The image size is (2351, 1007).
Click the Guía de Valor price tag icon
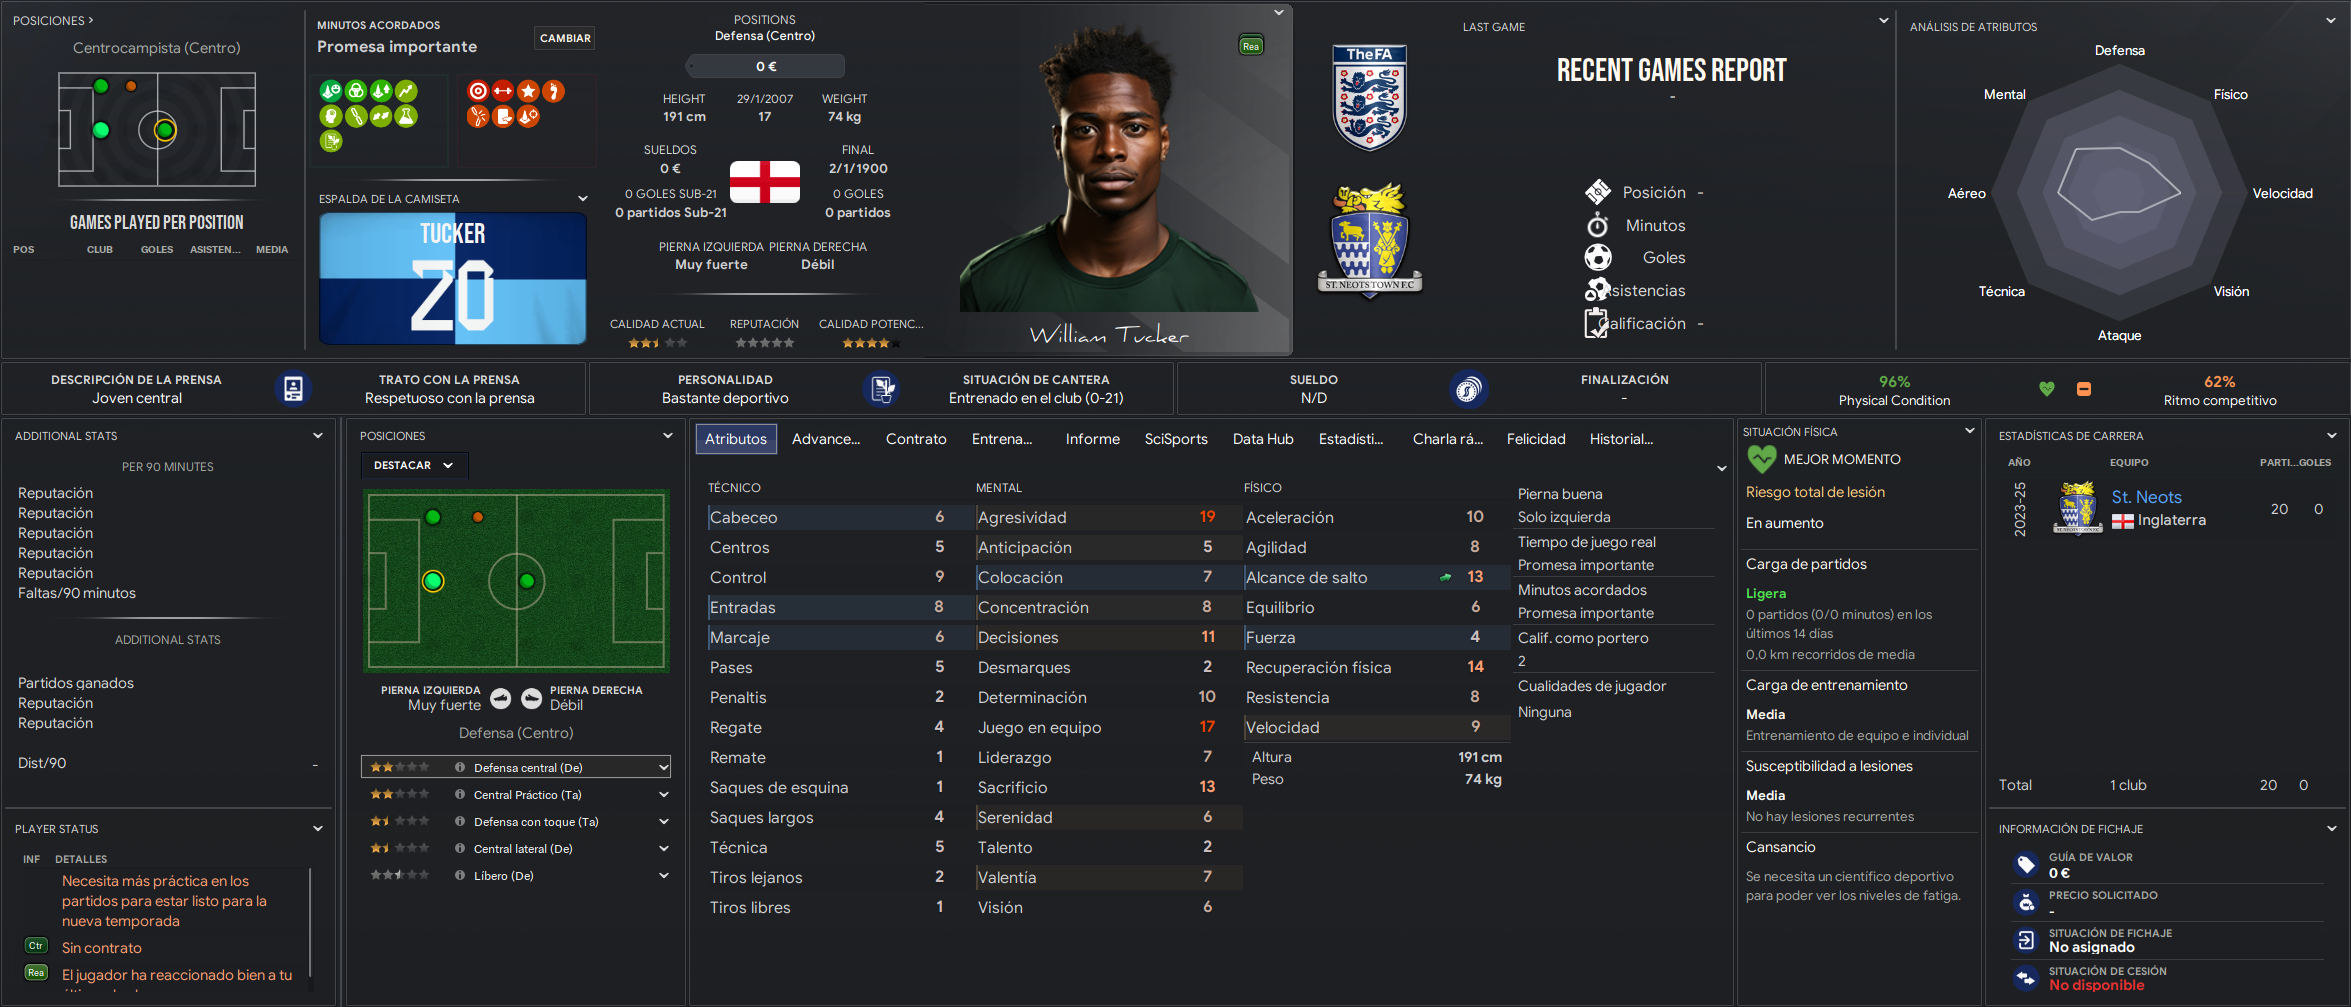tap(2026, 864)
